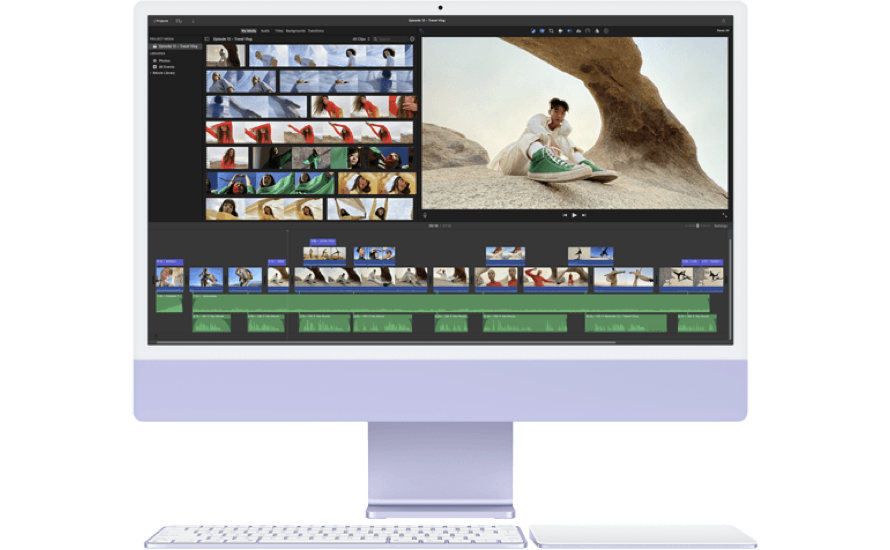Screen dimensions: 890x550
Task: Enter full-screen playback from the viewer
Action: [x=724, y=215]
